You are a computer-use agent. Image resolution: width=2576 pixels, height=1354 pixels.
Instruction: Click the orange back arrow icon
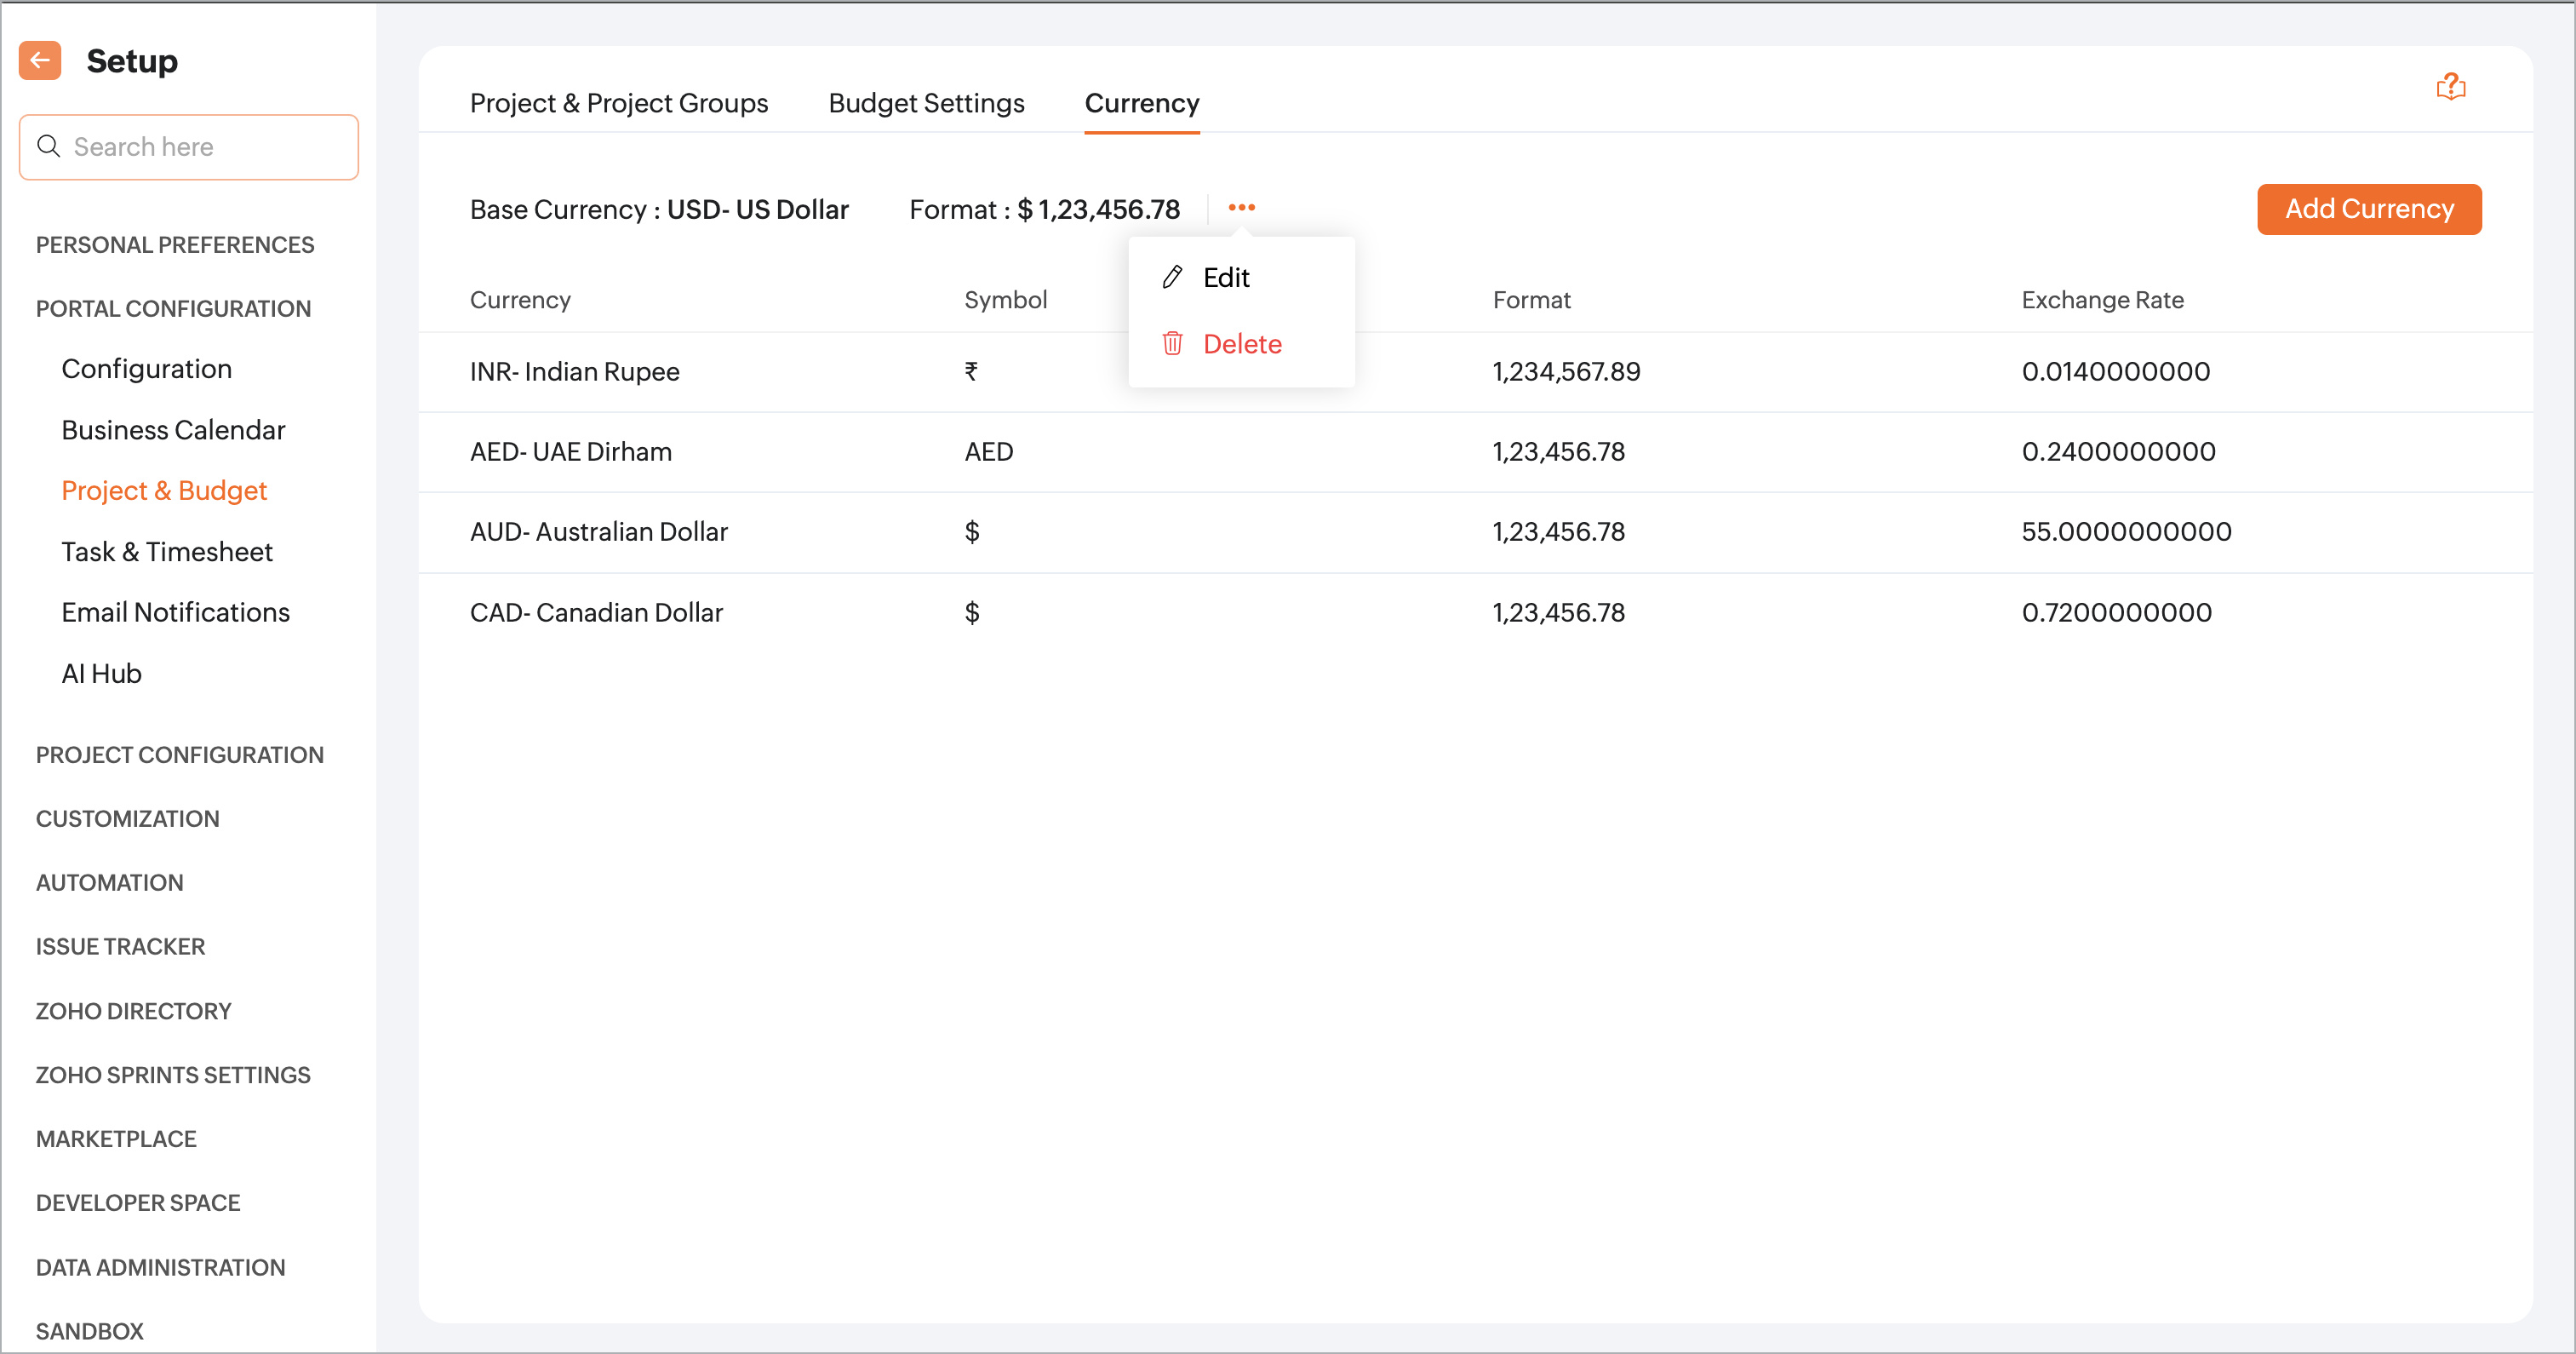[40, 61]
